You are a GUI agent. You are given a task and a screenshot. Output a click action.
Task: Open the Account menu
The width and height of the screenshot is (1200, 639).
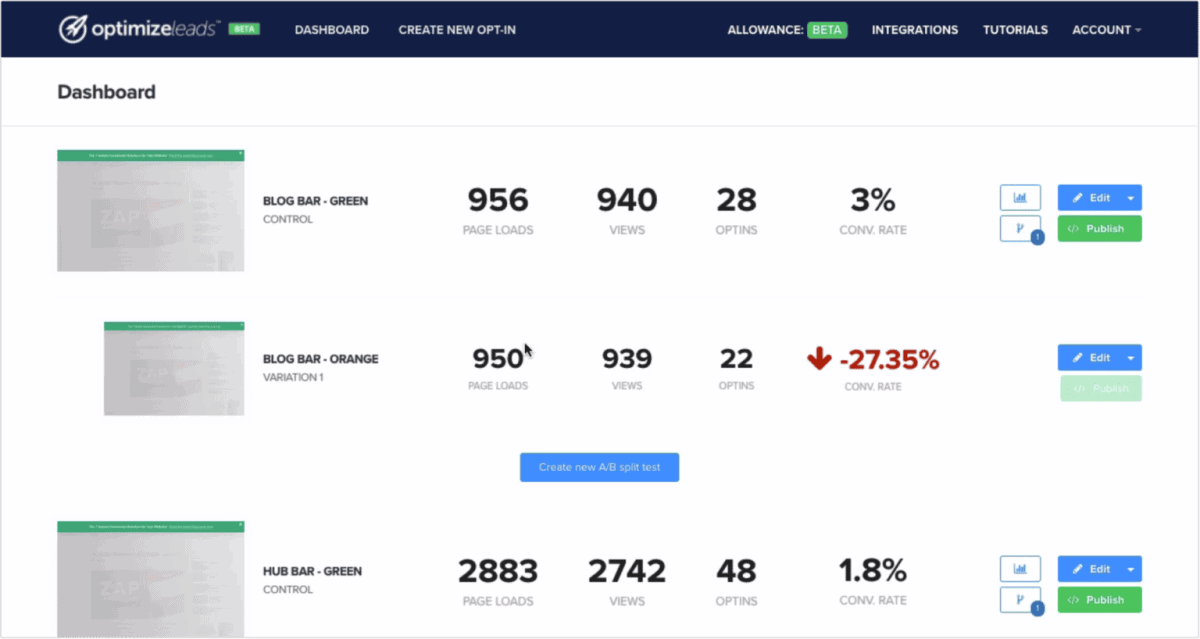pos(1106,30)
